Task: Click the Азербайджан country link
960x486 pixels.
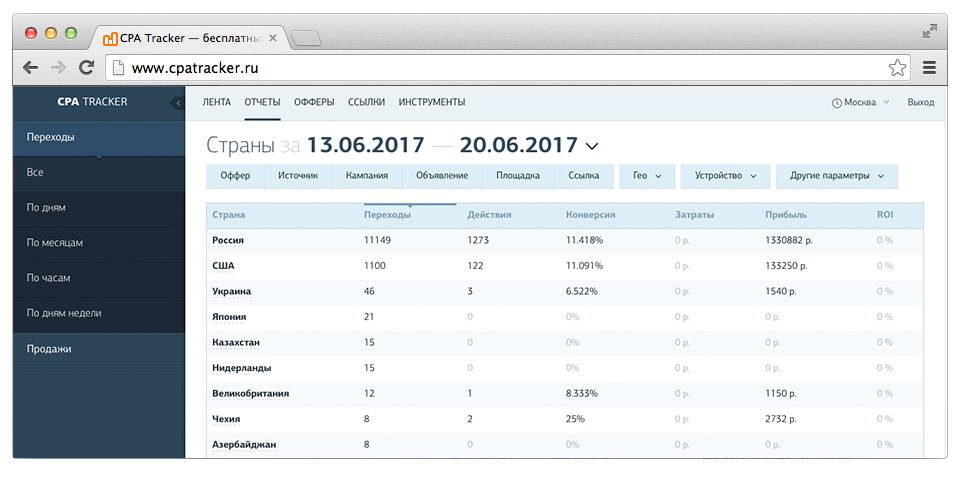Action: [x=244, y=445]
